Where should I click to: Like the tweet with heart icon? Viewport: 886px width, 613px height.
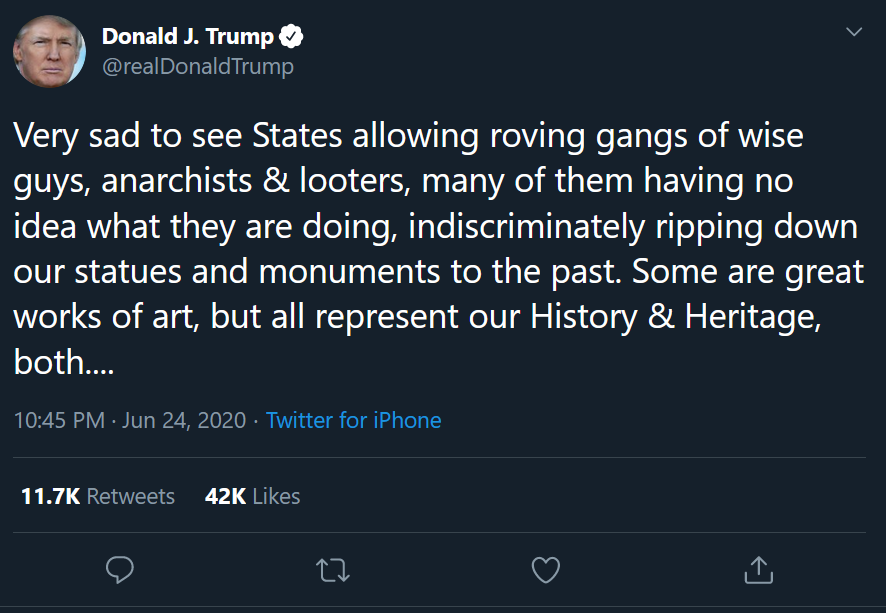tap(545, 570)
